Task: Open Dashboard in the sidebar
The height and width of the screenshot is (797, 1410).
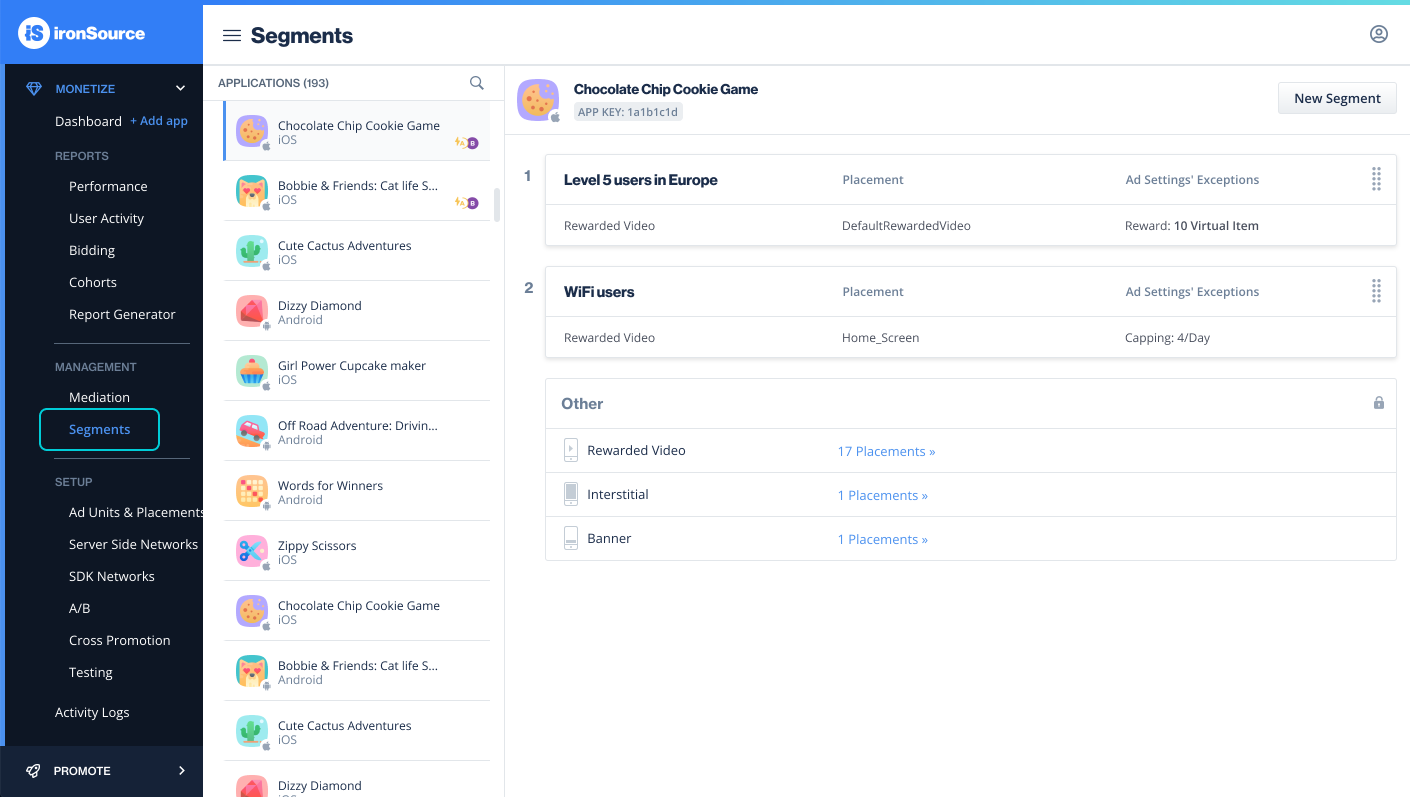Action: pyautogui.click(x=88, y=121)
